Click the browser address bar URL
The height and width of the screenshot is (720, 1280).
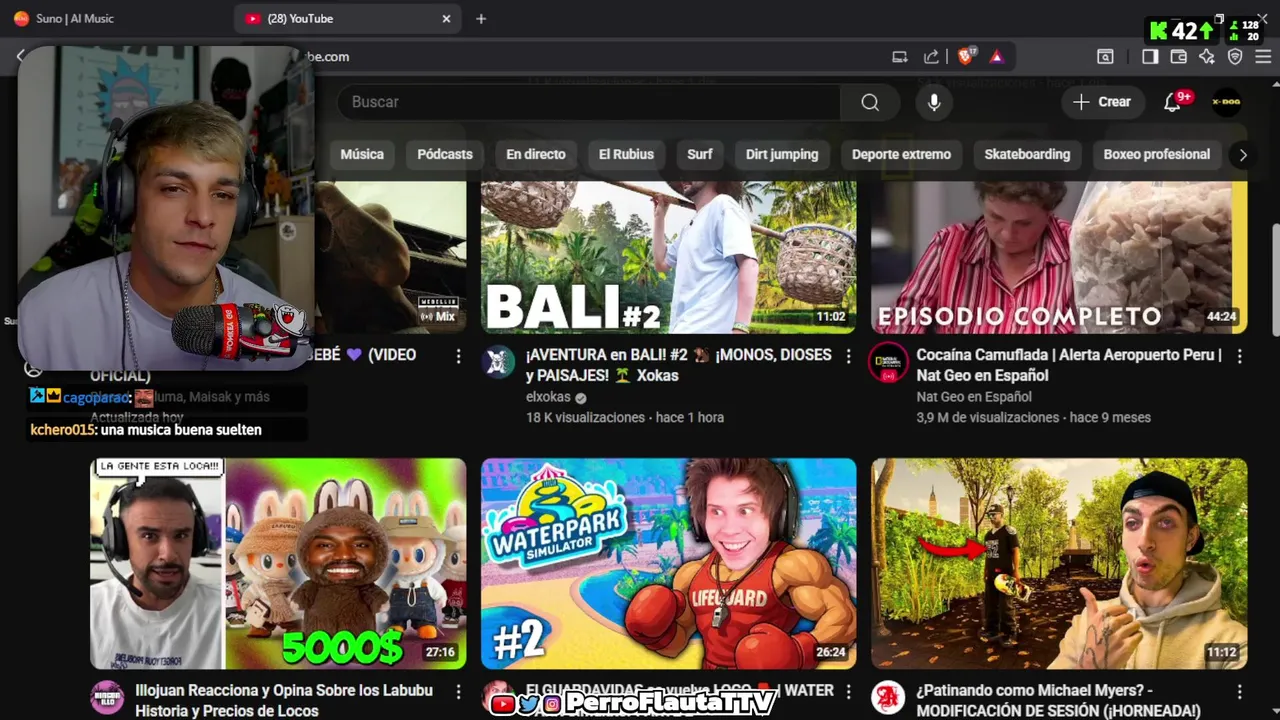600,57
